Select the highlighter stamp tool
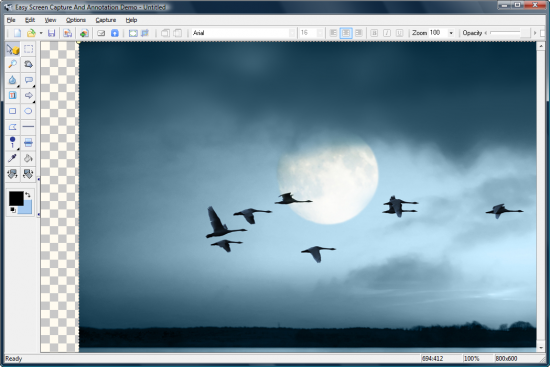Screen dimensions: 550x367 pyautogui.click(x=28, y=142)
